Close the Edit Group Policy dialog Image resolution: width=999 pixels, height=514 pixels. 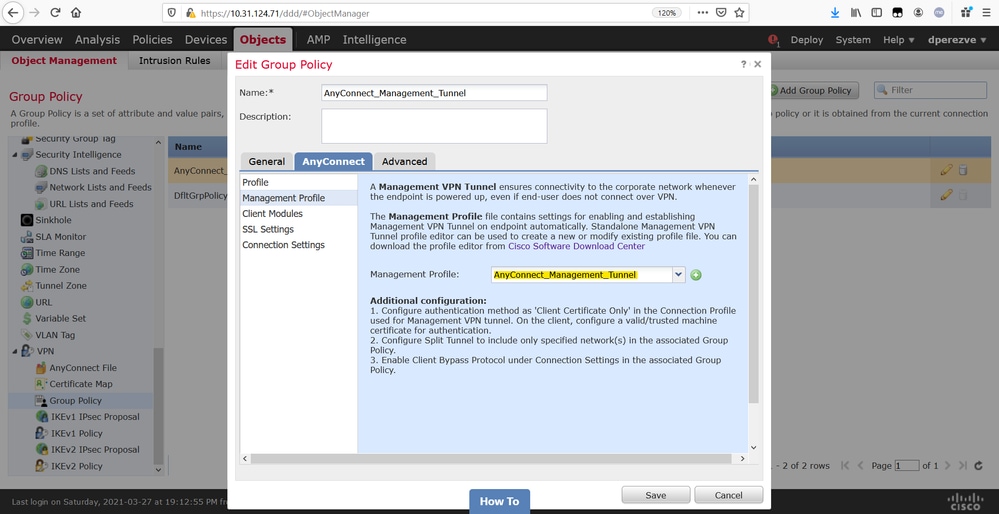[757, 64]
